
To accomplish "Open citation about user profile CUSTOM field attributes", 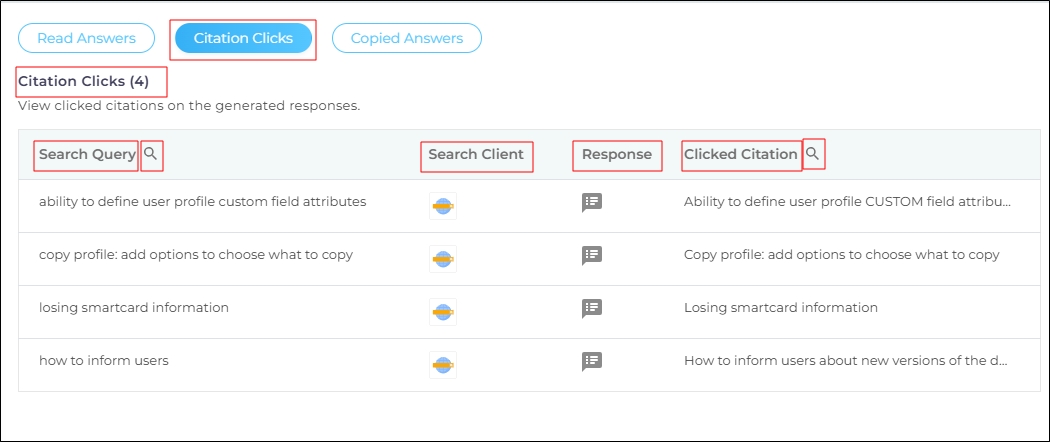I will (846, 202).
